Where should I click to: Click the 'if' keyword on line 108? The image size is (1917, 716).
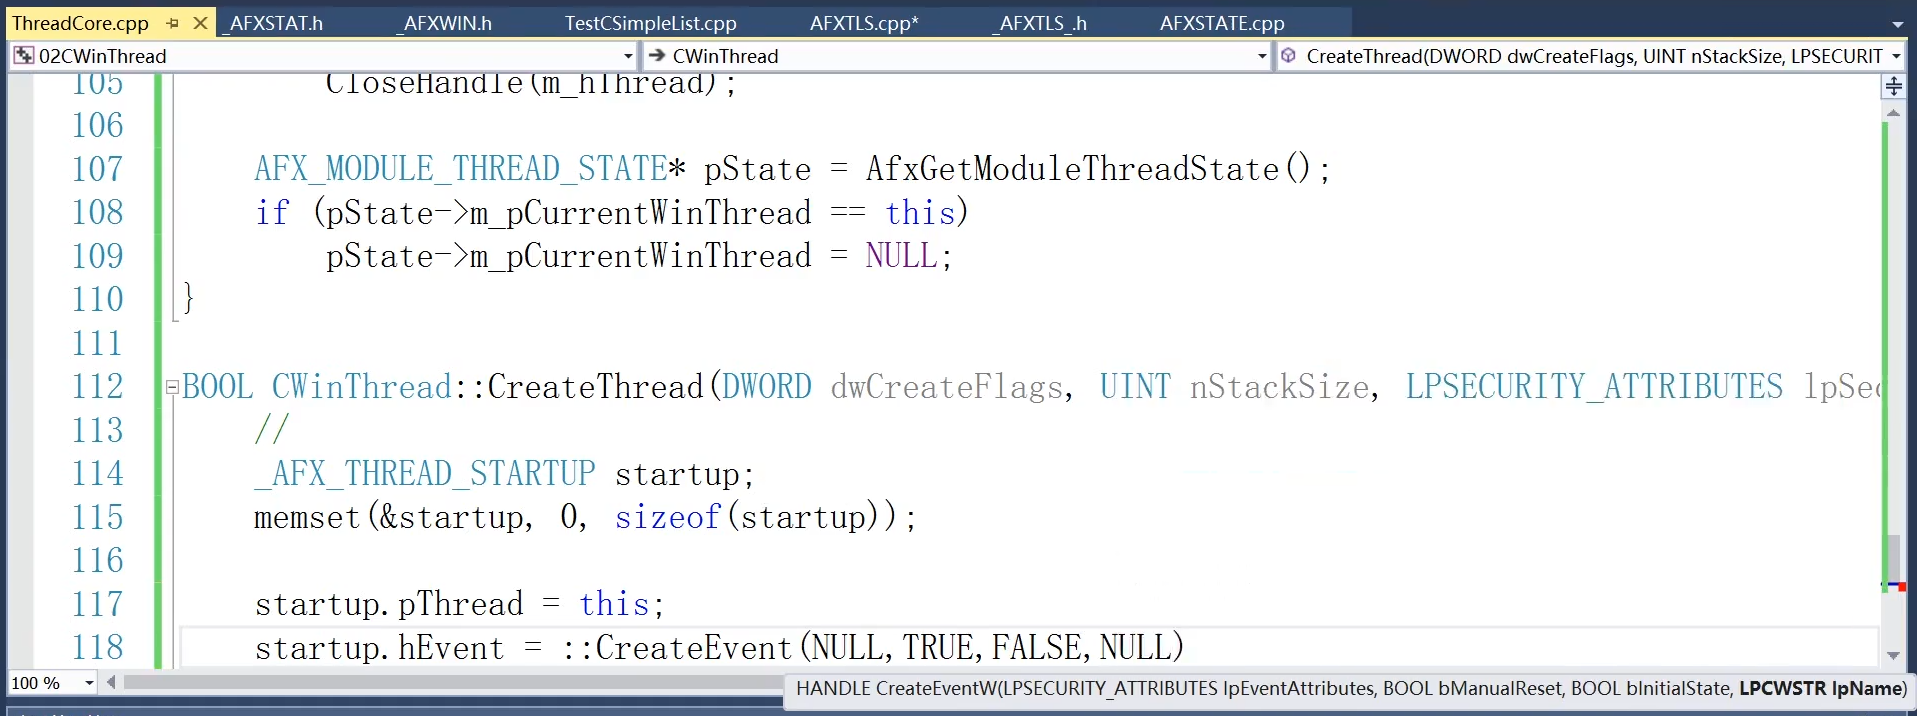(x=272, y=212)
